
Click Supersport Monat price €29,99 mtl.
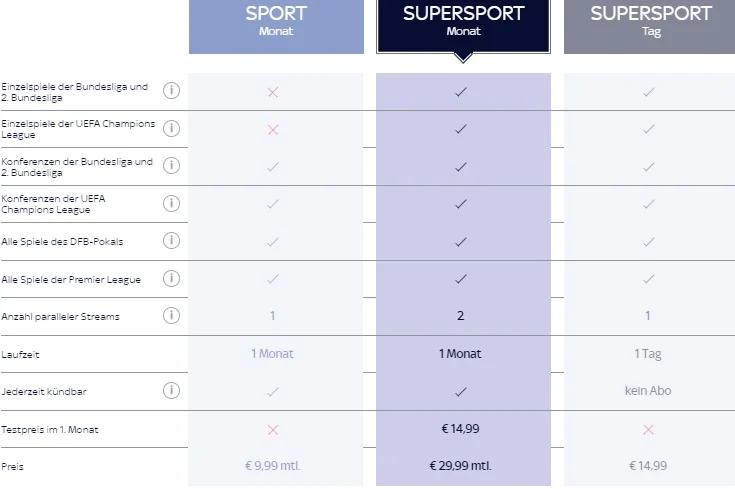(x=461, y=466)
